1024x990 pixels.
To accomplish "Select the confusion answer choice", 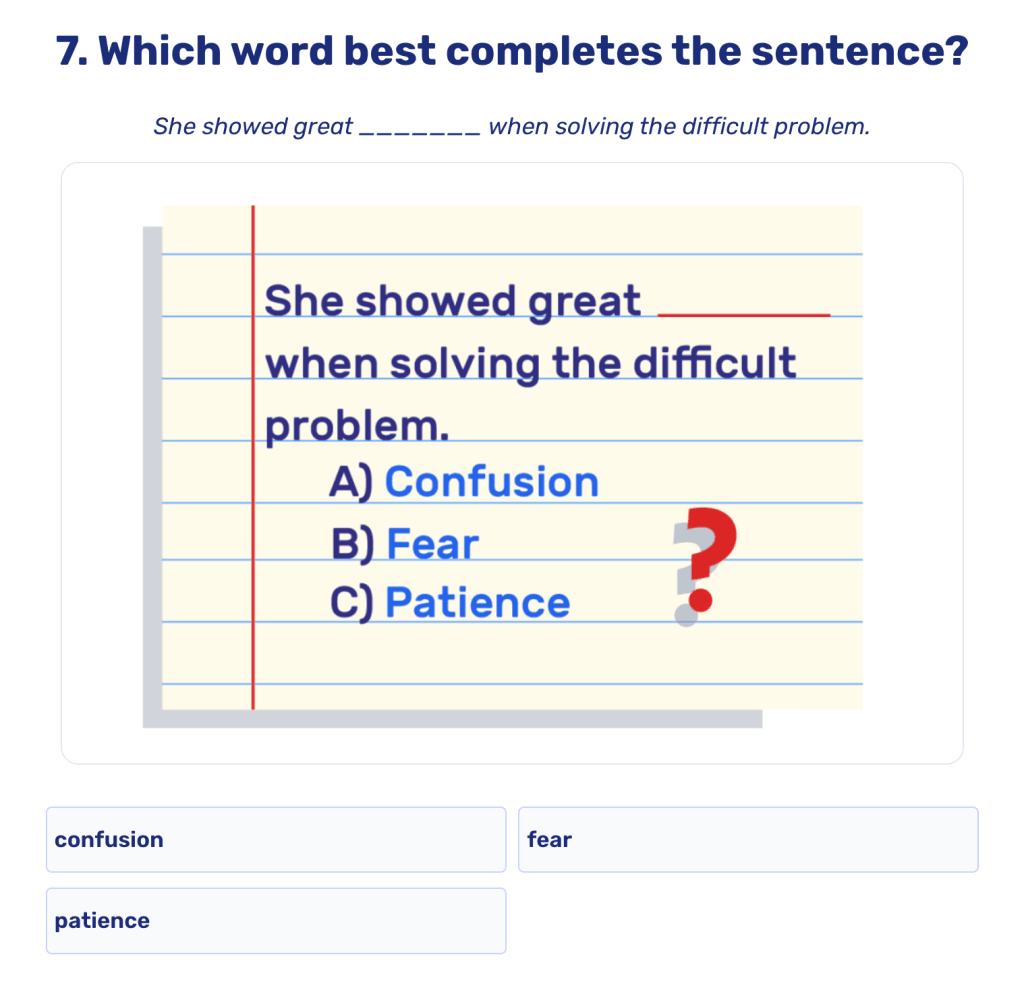I will coord(275,840).
